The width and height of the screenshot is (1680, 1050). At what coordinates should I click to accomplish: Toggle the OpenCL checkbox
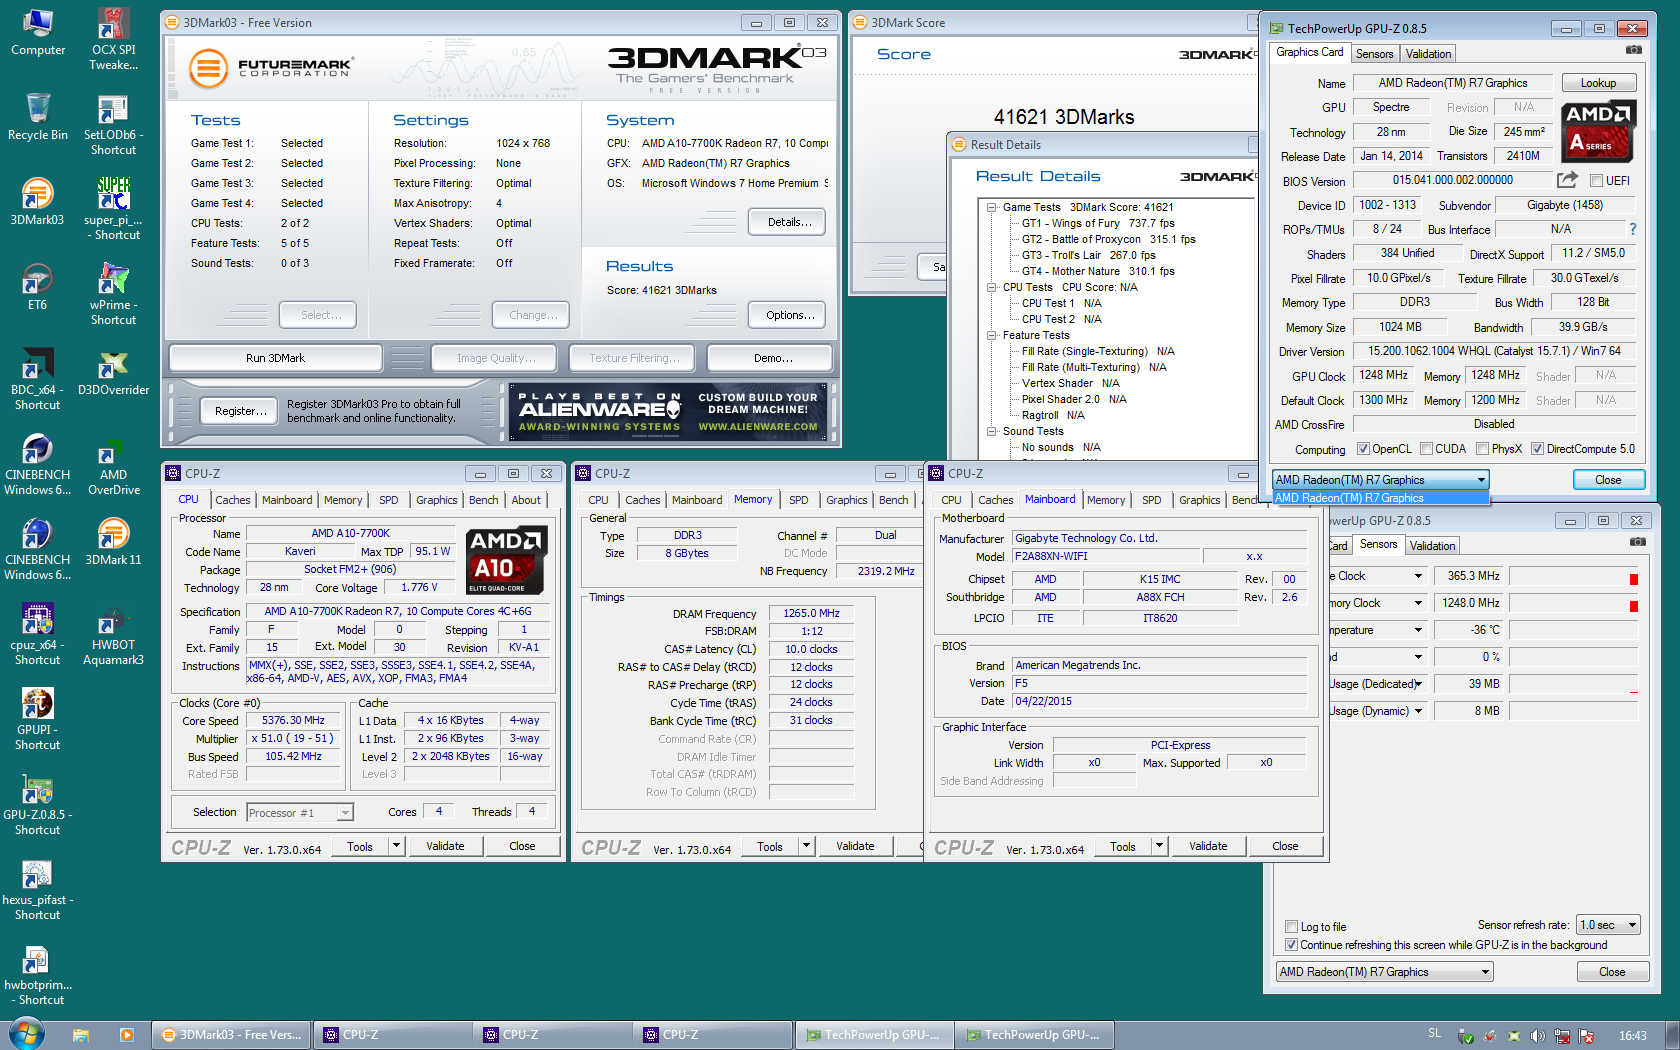1363,449
